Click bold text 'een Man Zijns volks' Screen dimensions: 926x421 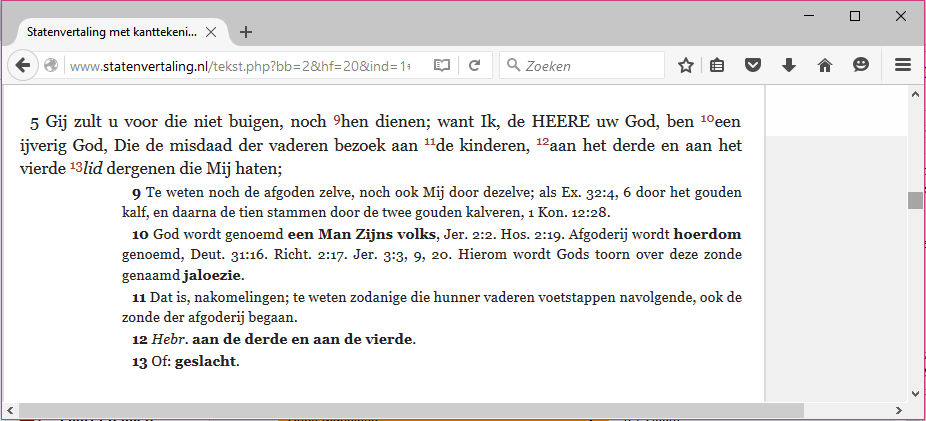[361, 234]
